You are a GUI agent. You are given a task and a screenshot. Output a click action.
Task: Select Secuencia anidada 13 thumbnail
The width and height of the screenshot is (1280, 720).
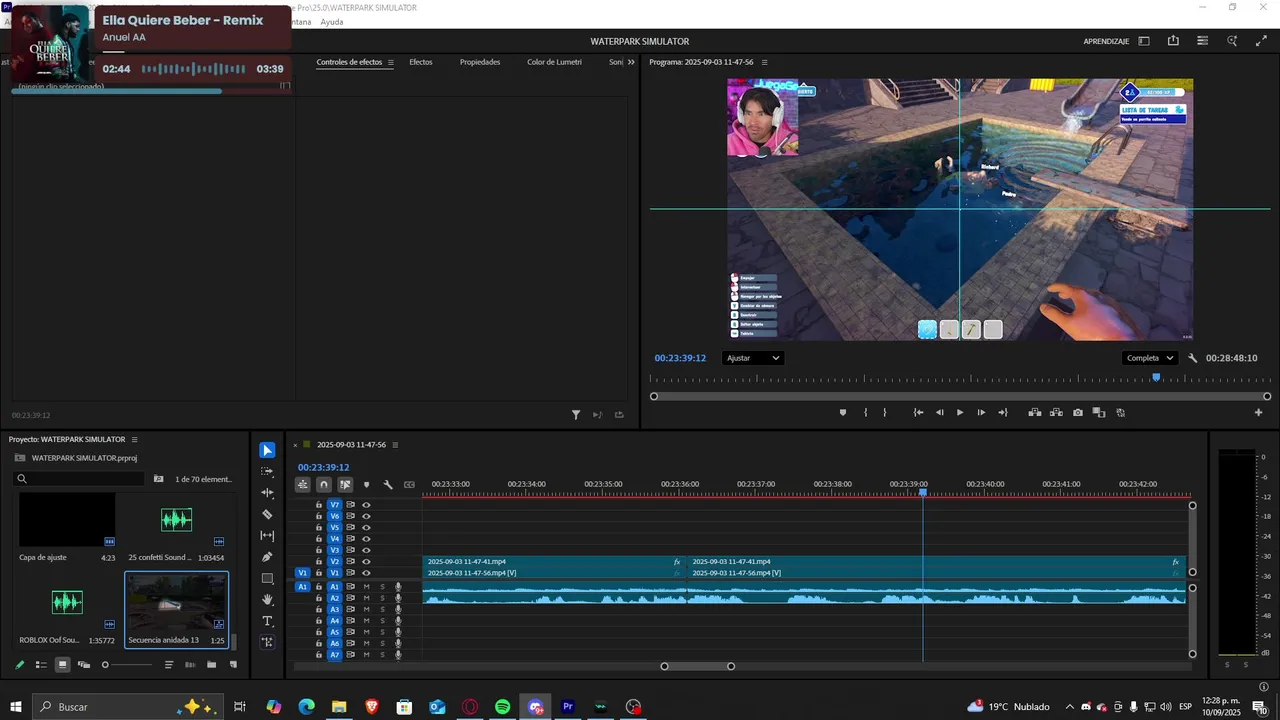176,602
